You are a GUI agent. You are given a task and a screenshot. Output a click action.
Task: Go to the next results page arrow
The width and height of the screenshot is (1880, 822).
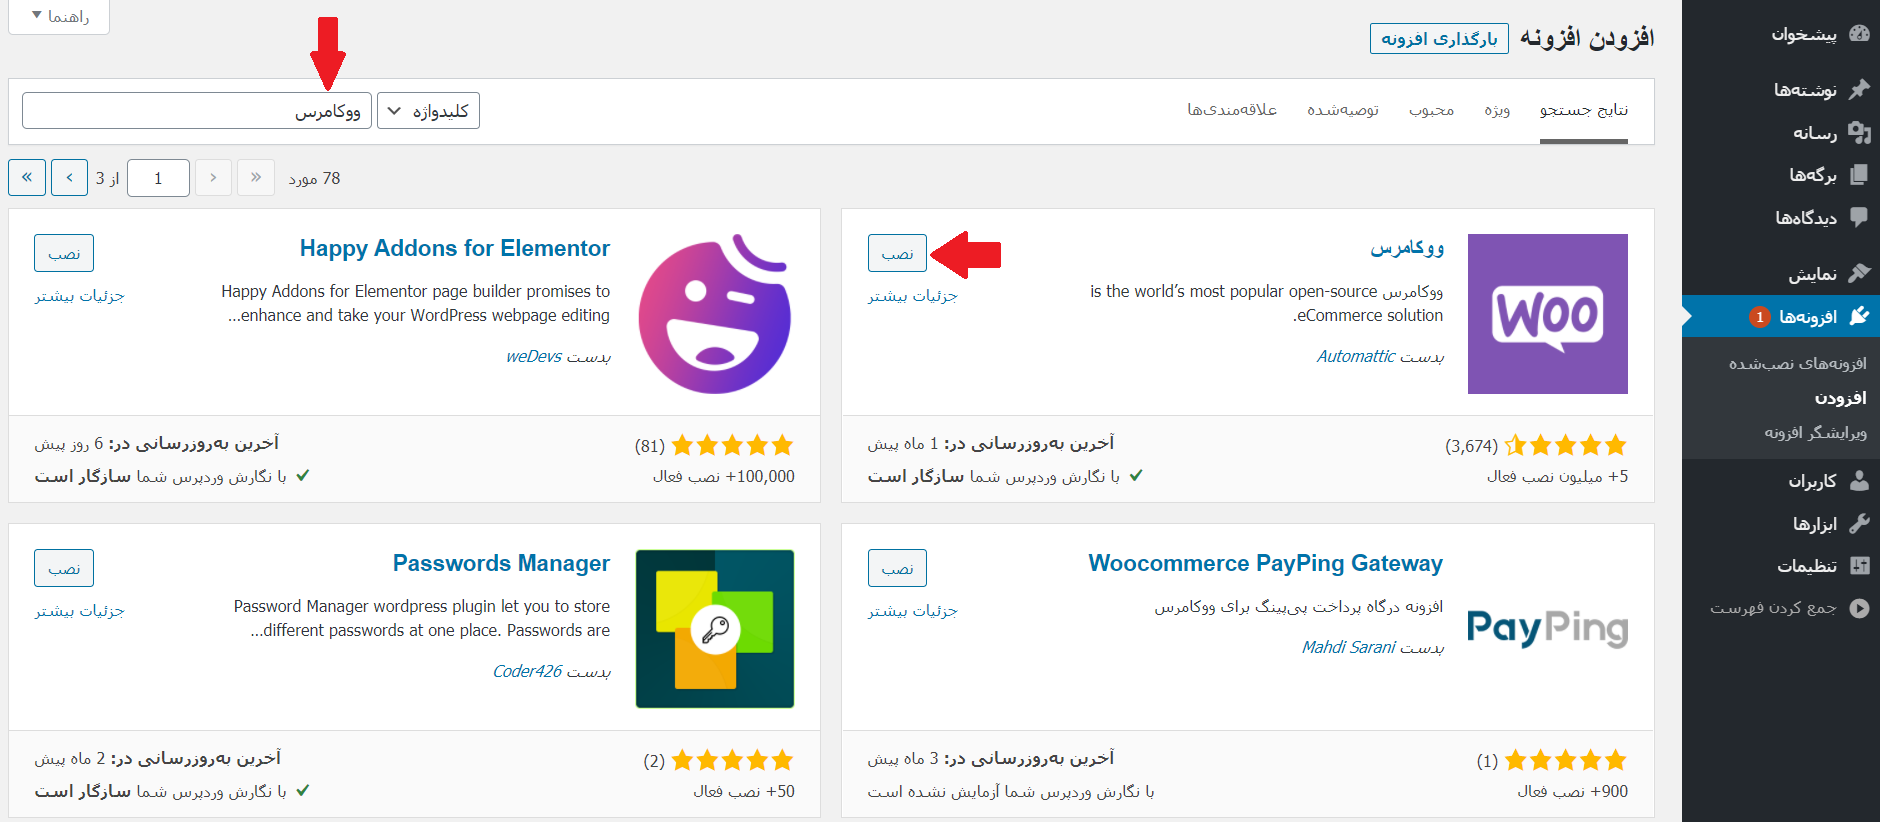pyautogui.click(x=69, y=178)
